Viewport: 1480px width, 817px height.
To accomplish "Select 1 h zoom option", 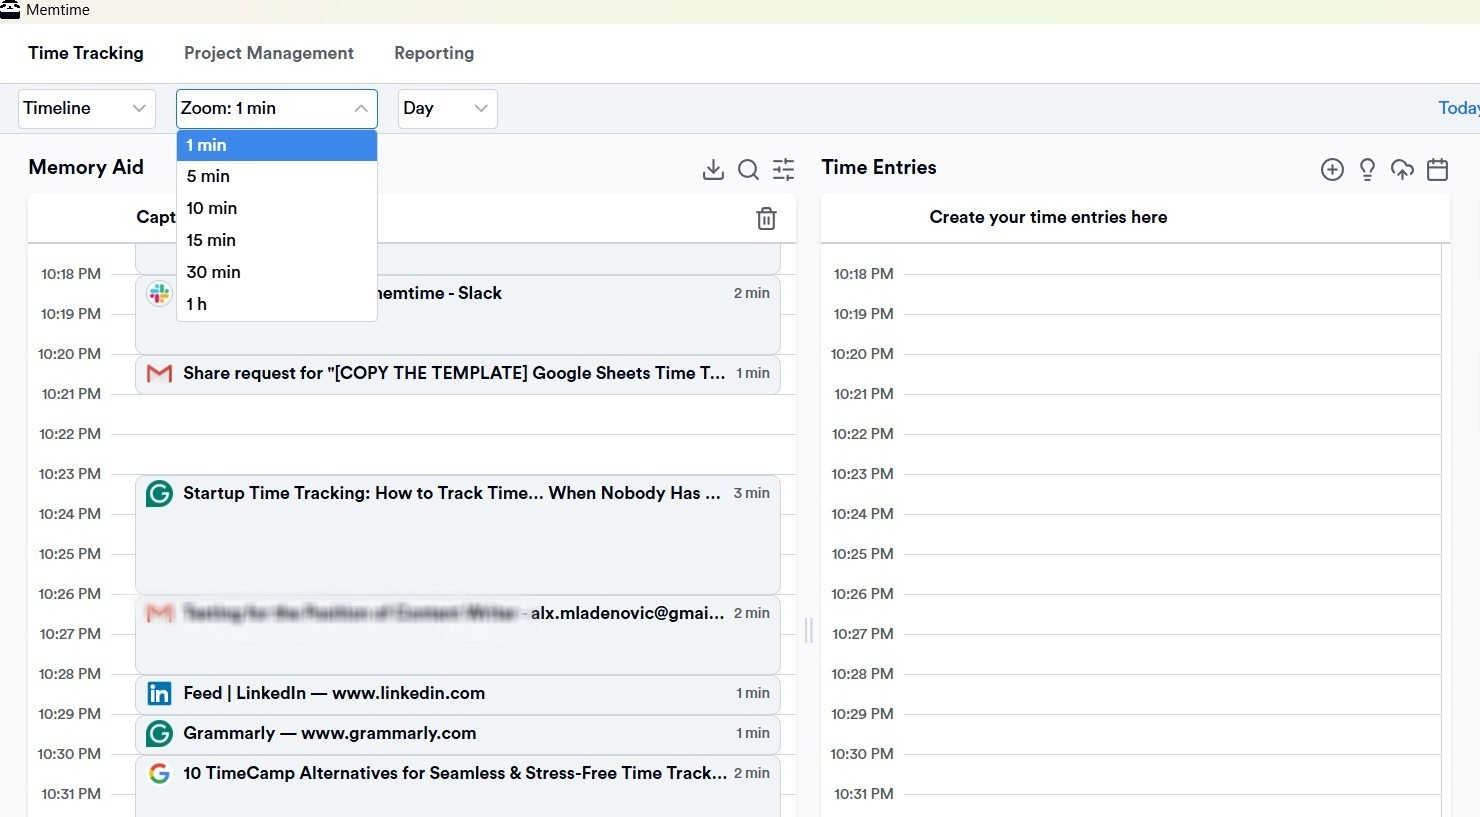I will coord(277,304).
